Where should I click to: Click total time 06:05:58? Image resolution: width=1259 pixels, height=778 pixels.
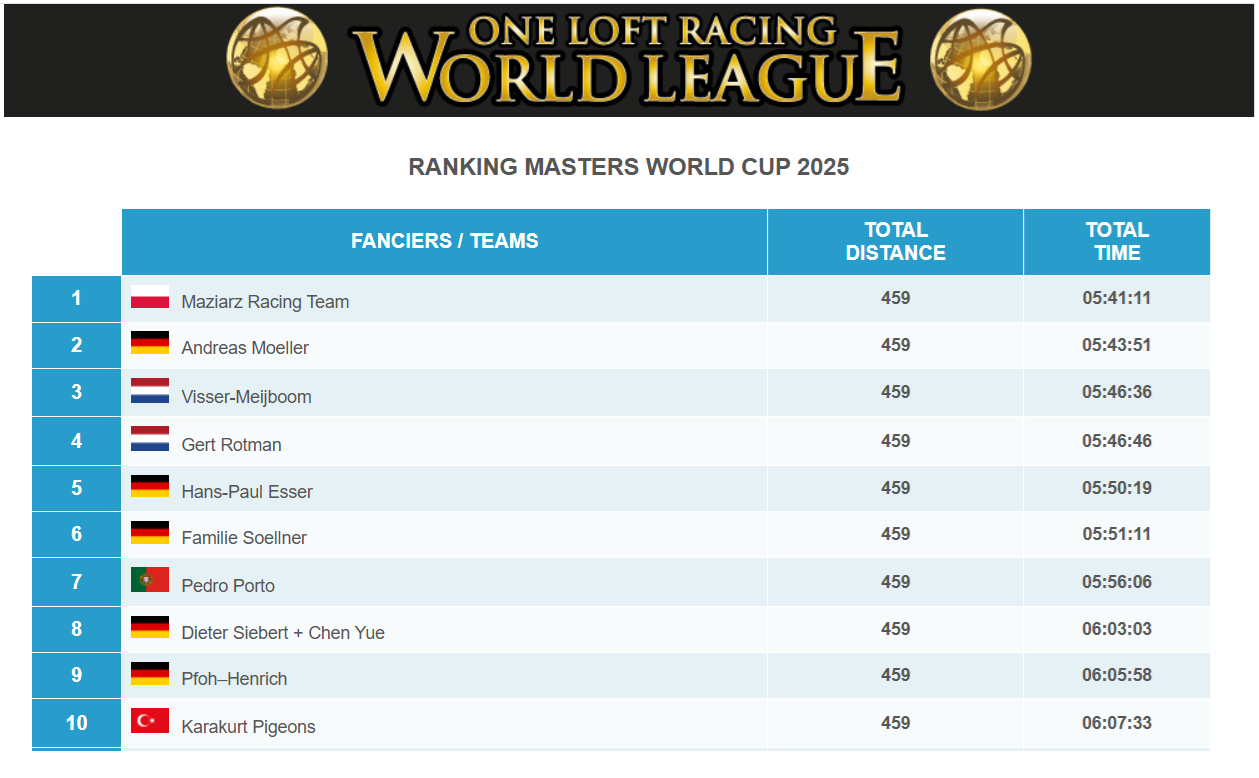pos(1117,675)
